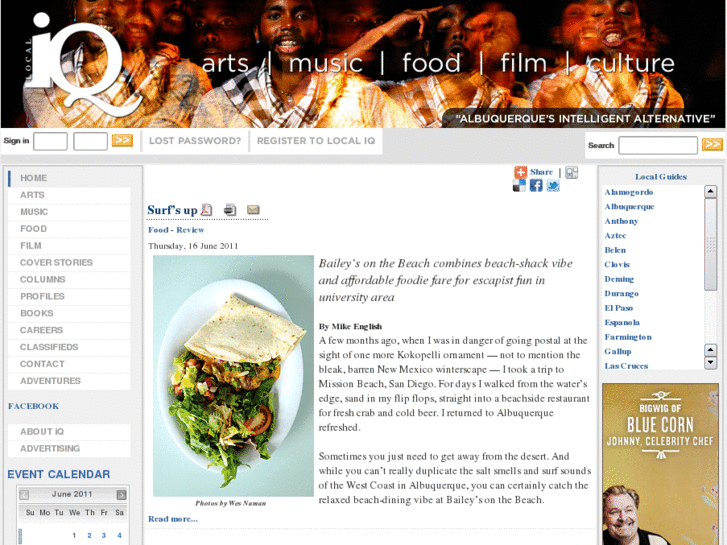
Task: Open ABOUT iQ menu item
Action: pos(69,432)
